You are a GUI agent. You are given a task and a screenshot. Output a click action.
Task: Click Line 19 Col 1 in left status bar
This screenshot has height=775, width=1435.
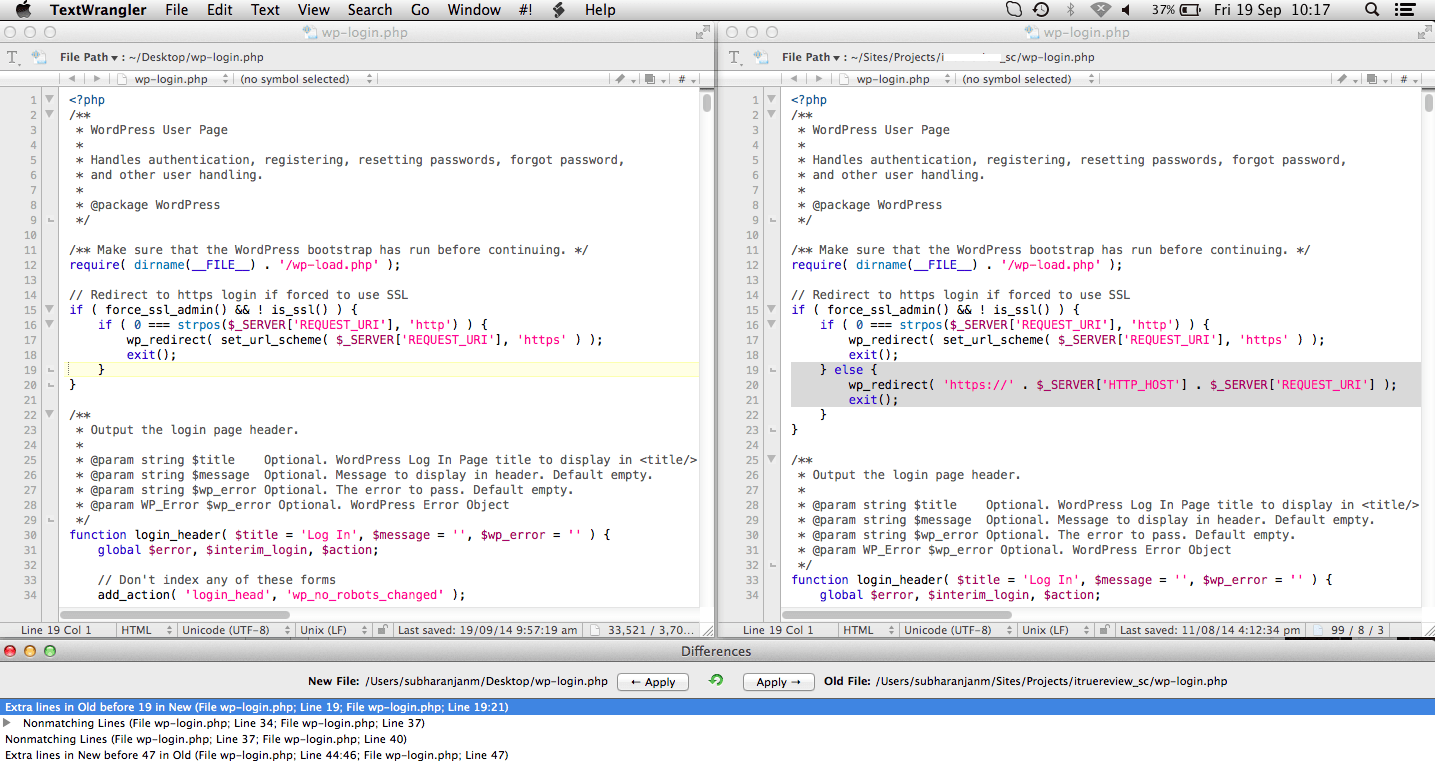(x=56, y=630)
